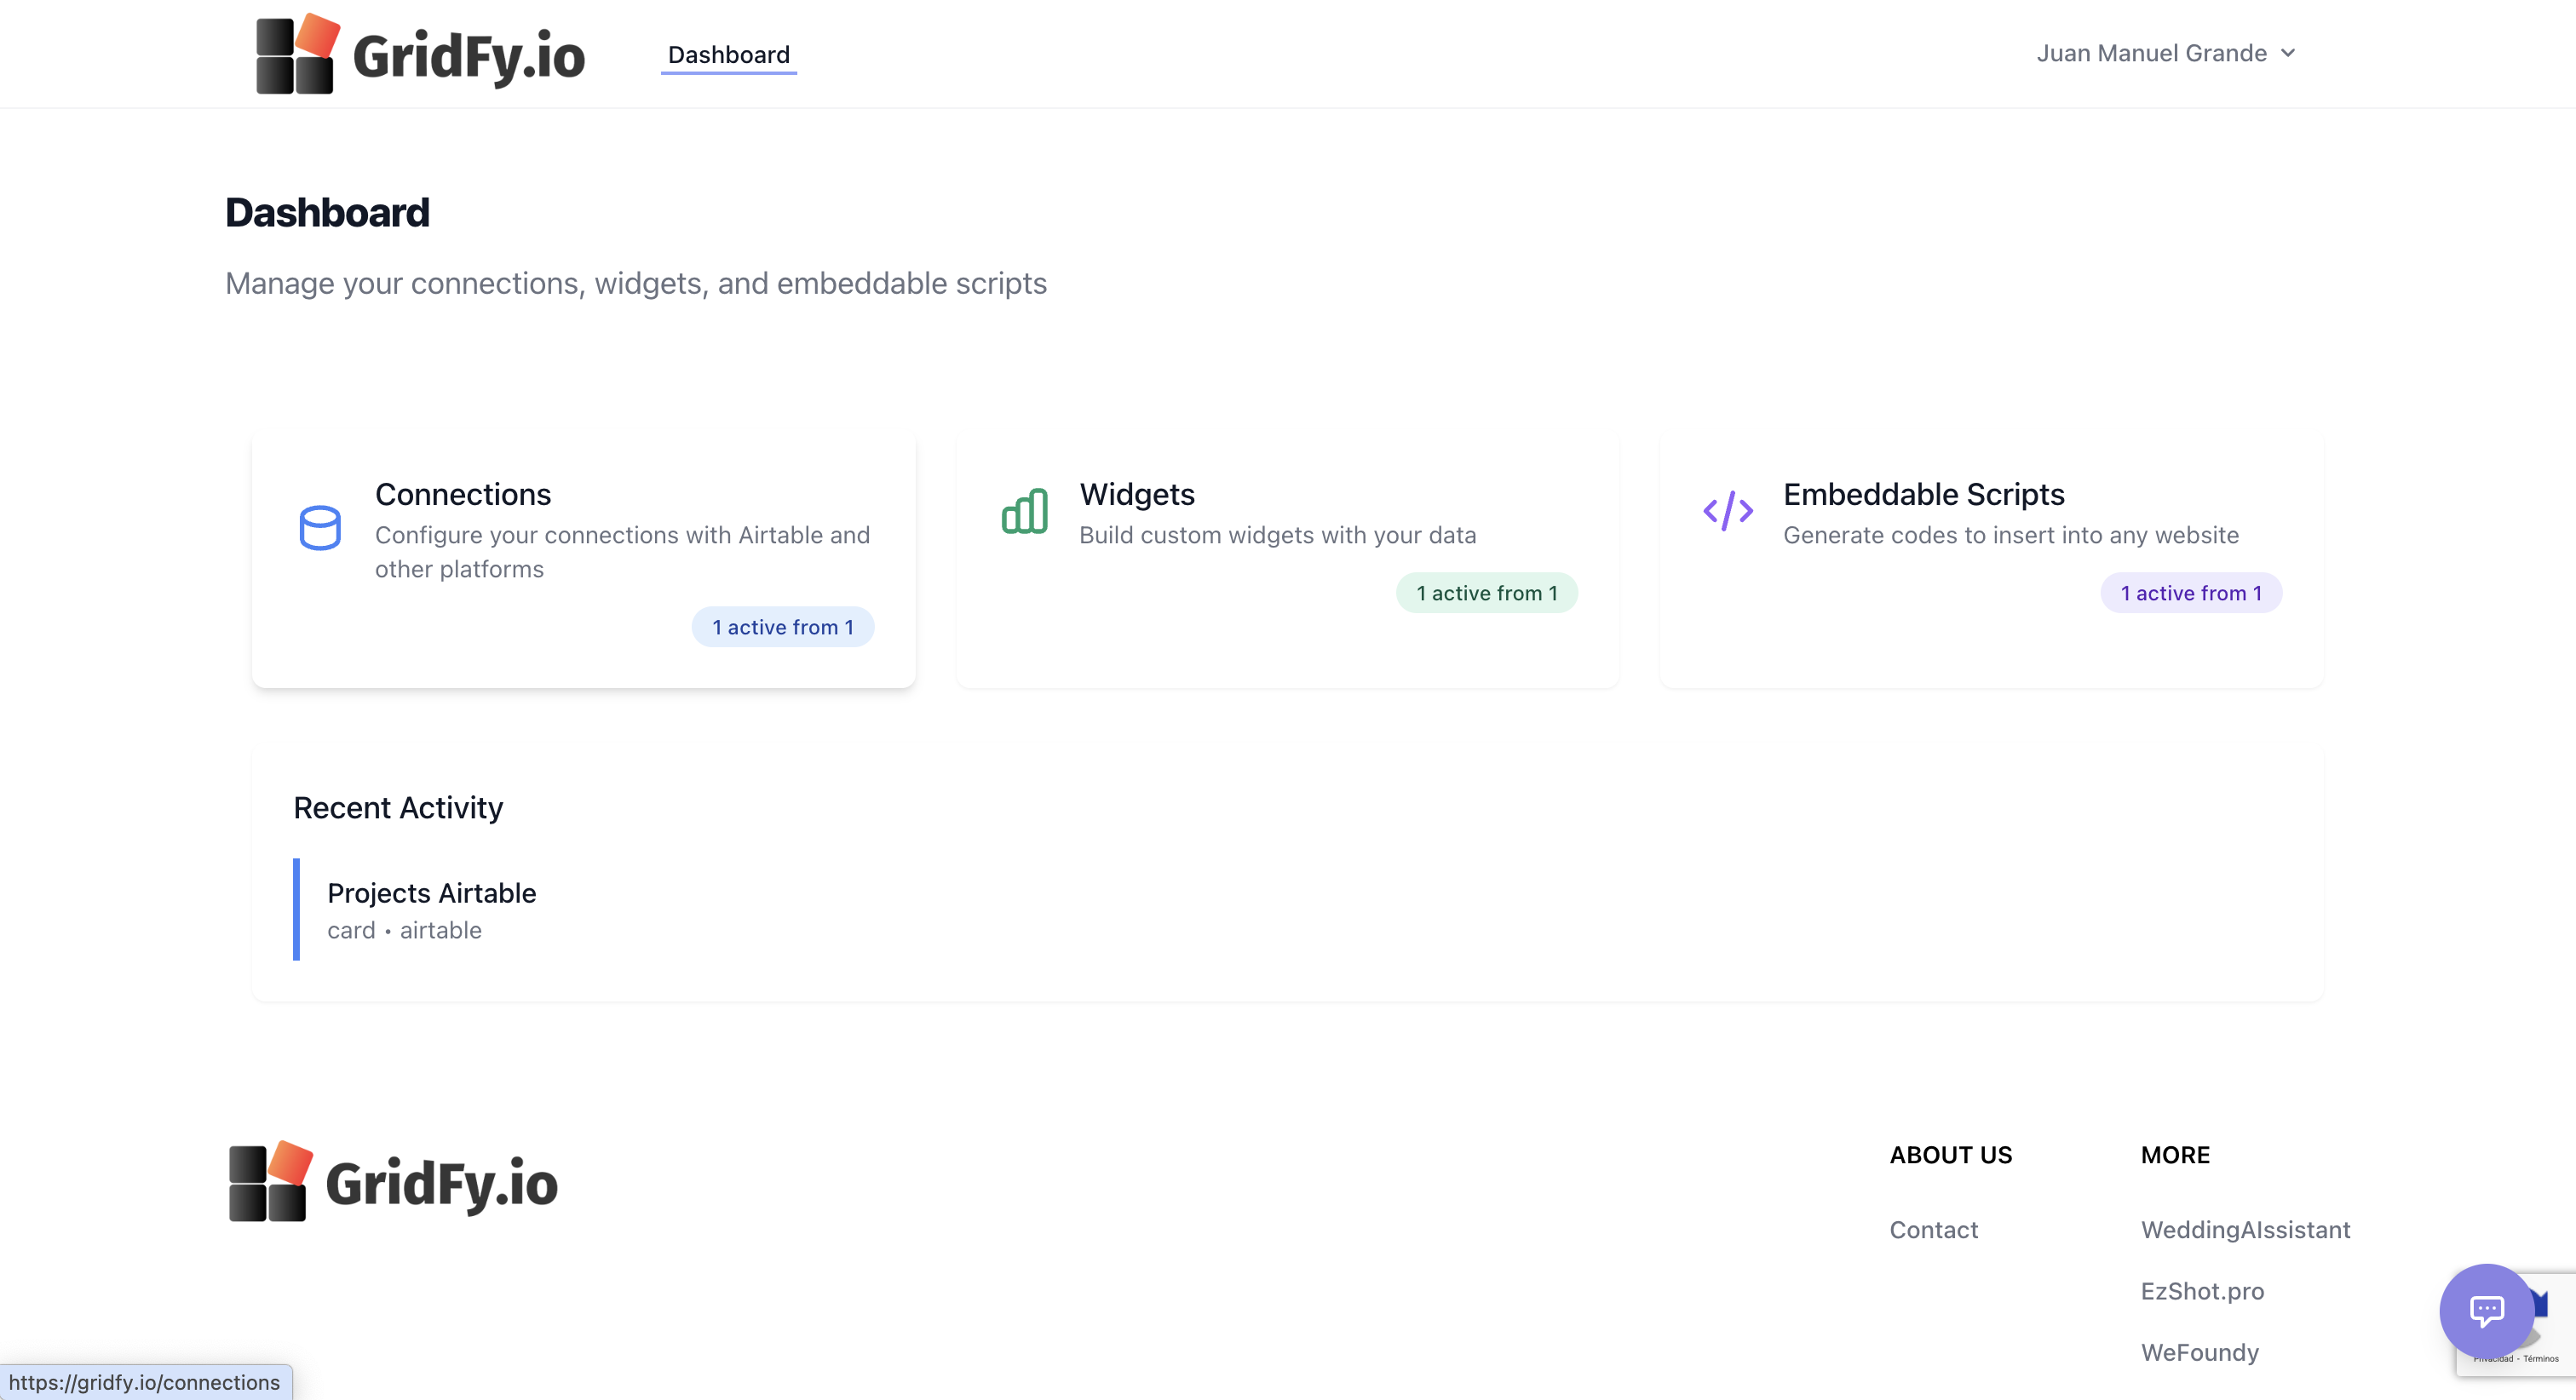Click the Widgets bar chart icon
The width and height of the screenshot is (2576, 1400).
pos(1024,511)
